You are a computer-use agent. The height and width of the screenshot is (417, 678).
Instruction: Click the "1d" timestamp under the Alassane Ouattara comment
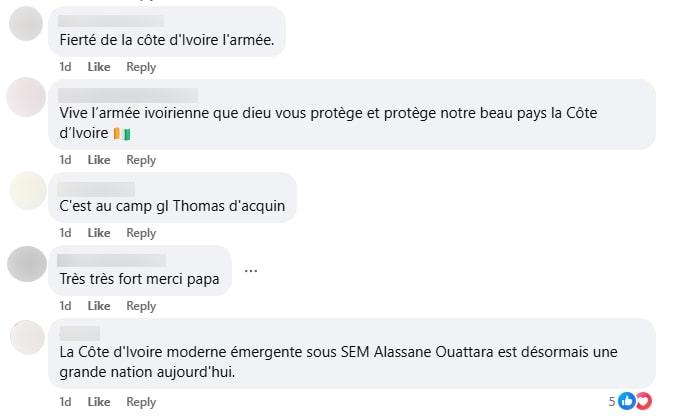[x=65, y=402]
